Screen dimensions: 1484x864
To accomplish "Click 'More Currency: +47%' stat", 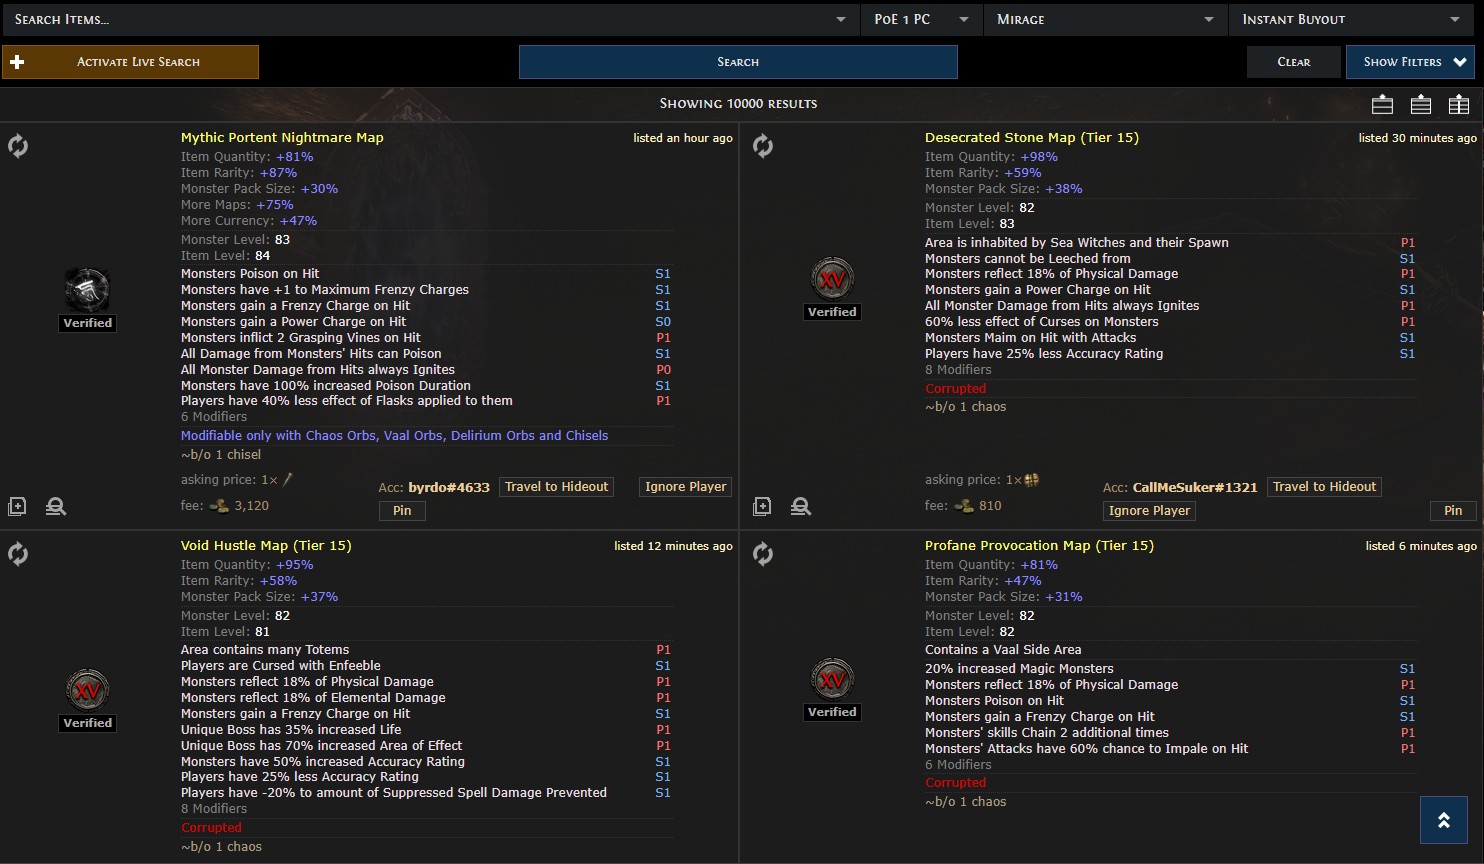I will (249, 221).
